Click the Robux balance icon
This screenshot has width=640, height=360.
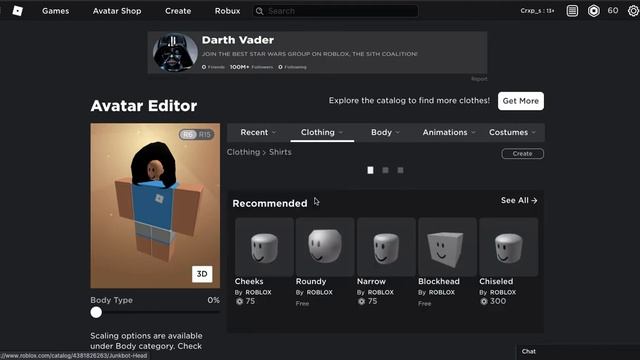tap(594, 11)
